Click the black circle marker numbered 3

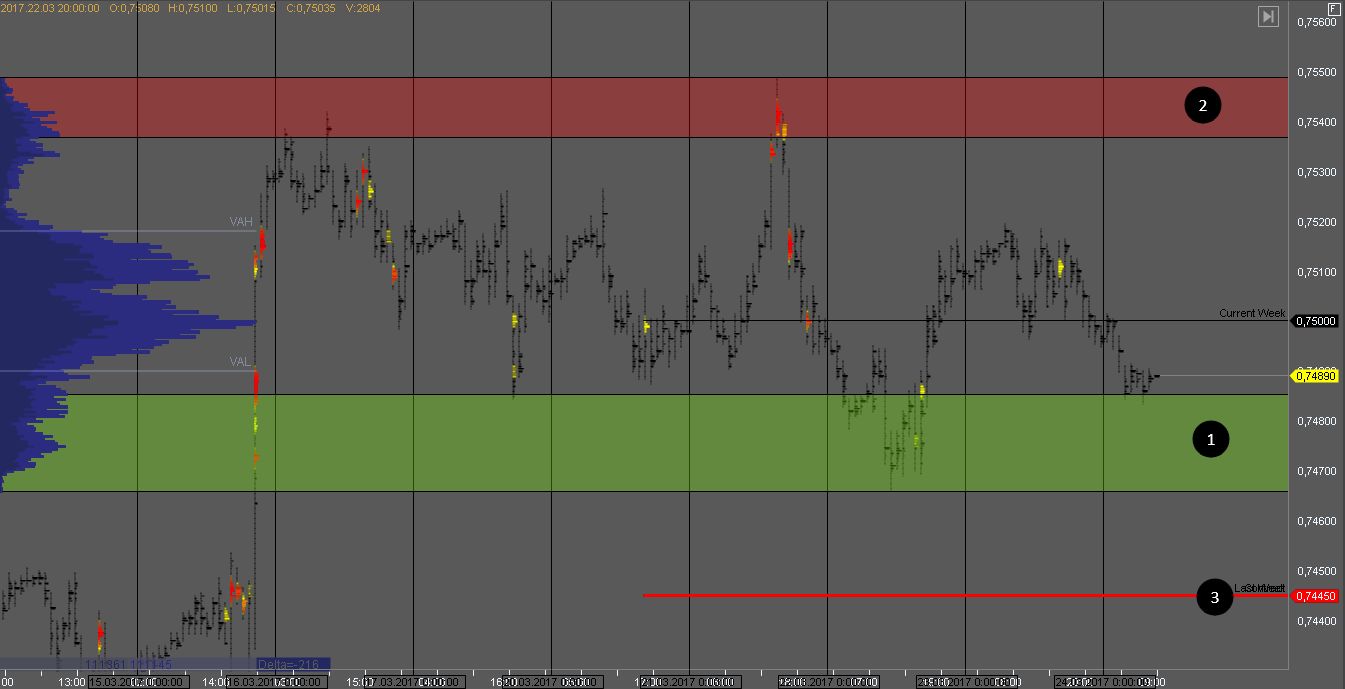tap(1214, 598)
